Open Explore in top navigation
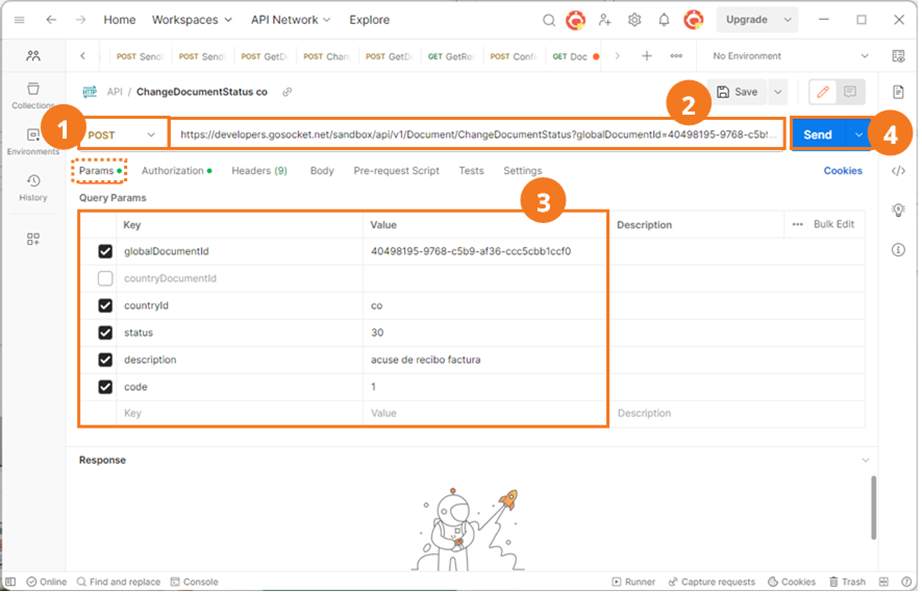The height and width of the screenshot is (592, 922). coord(369,20)
